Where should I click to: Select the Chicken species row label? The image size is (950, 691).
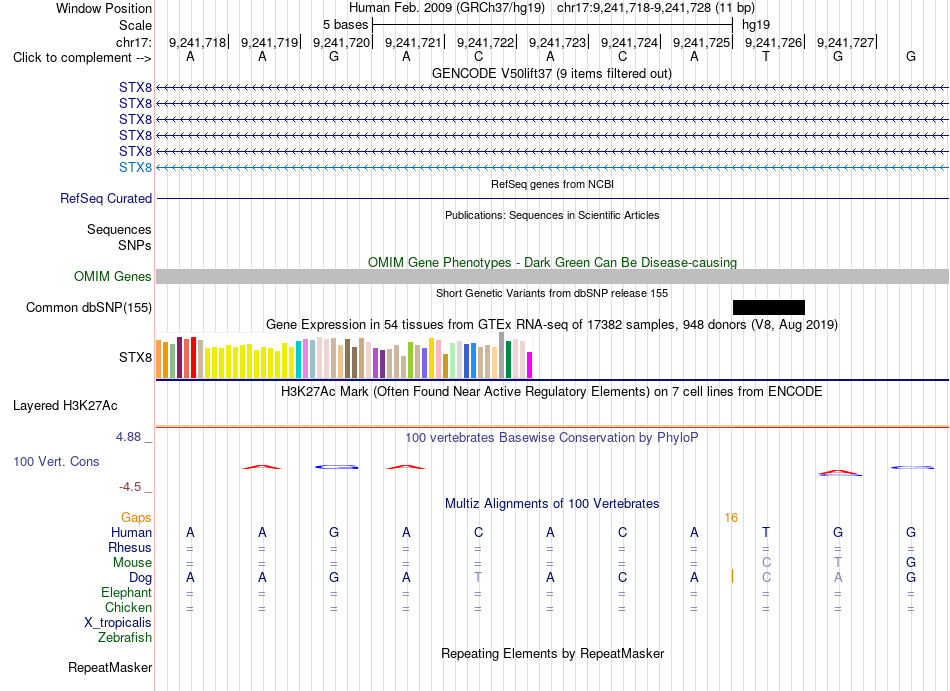coord(128,607)
